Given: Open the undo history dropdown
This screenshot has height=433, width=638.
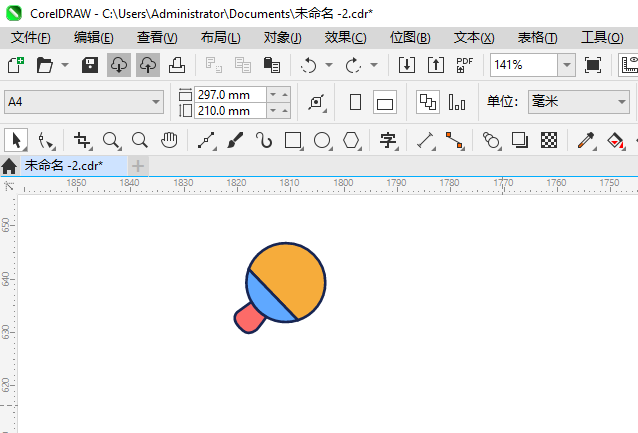Looking at the screenshot, I should (x=329, y=65).
